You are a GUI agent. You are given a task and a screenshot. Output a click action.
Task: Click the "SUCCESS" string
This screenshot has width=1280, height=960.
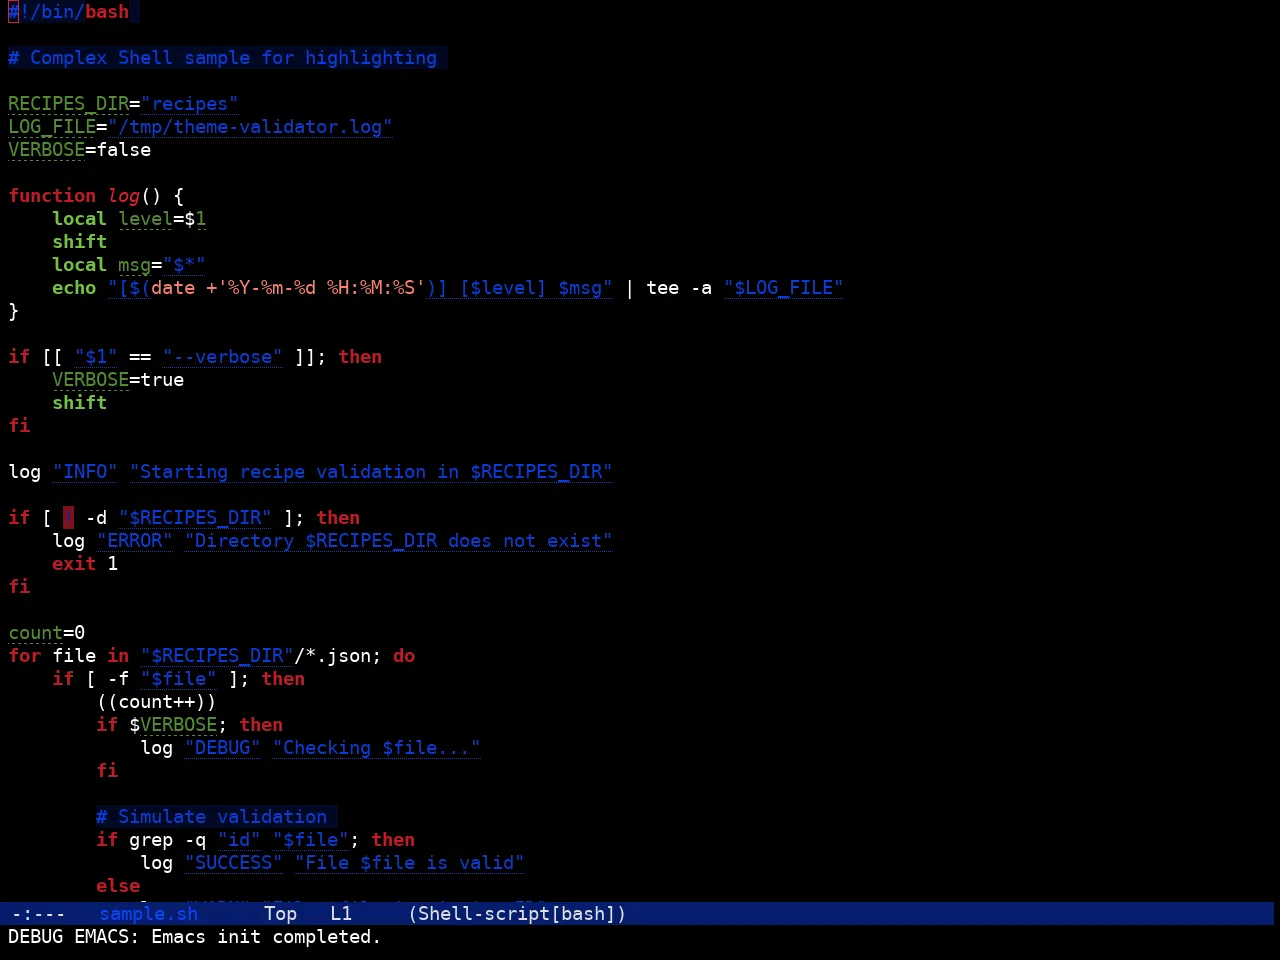[x=233, y=863]
